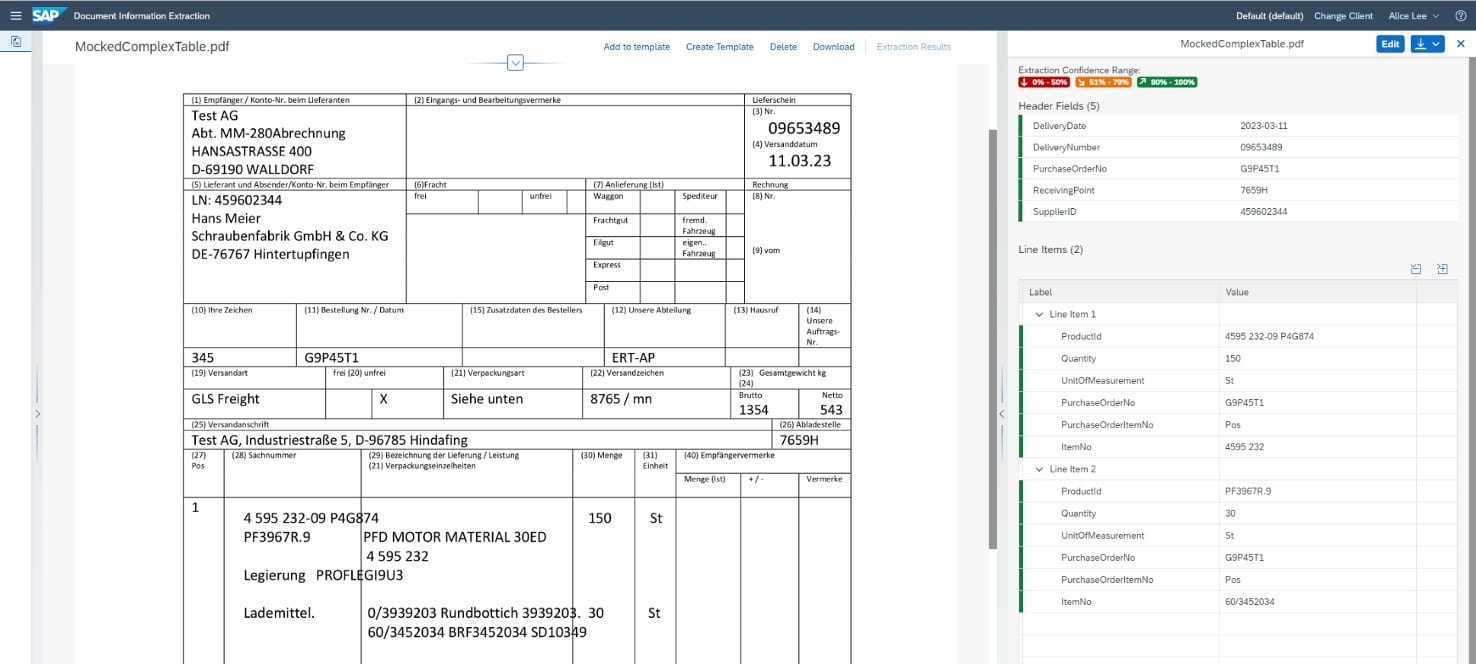Click the GLS Freight cell in the document
Image resolution: width=1476 pixels, height=664 pixels.
(225, 399)
